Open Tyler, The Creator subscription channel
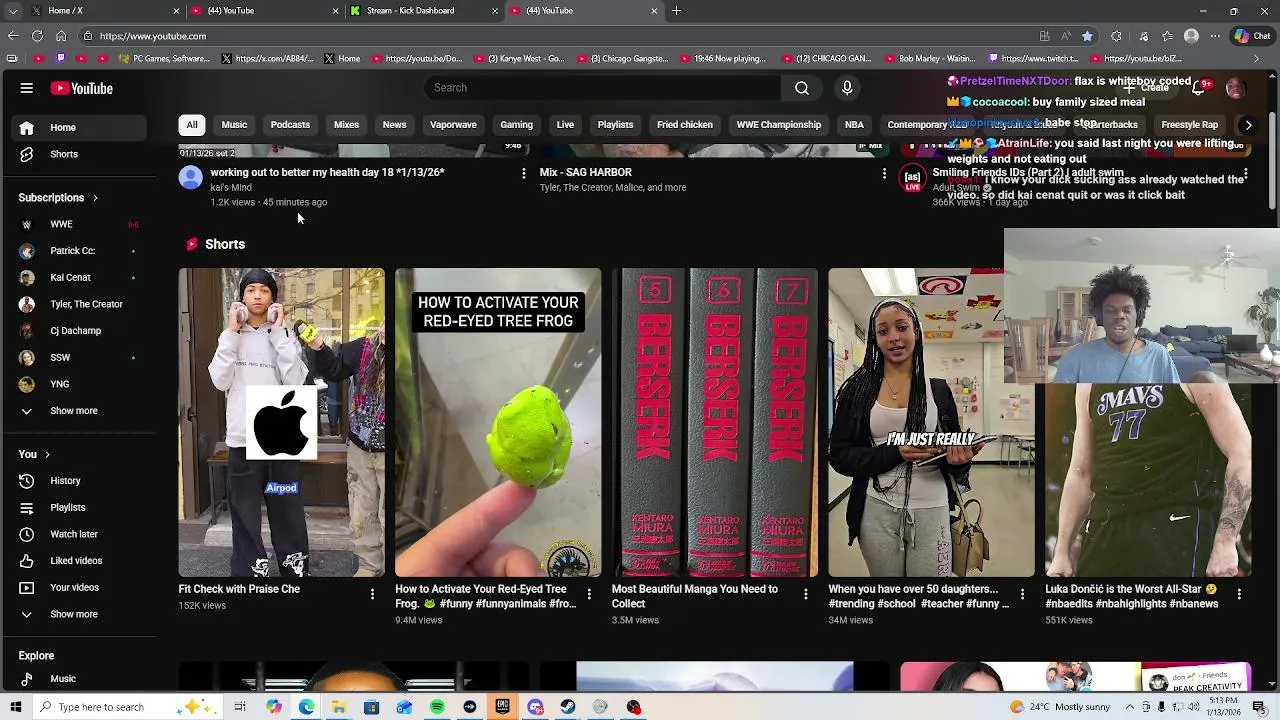Image resolution: width=1280 pixels, height=720 pixels. tap(78, 304)
